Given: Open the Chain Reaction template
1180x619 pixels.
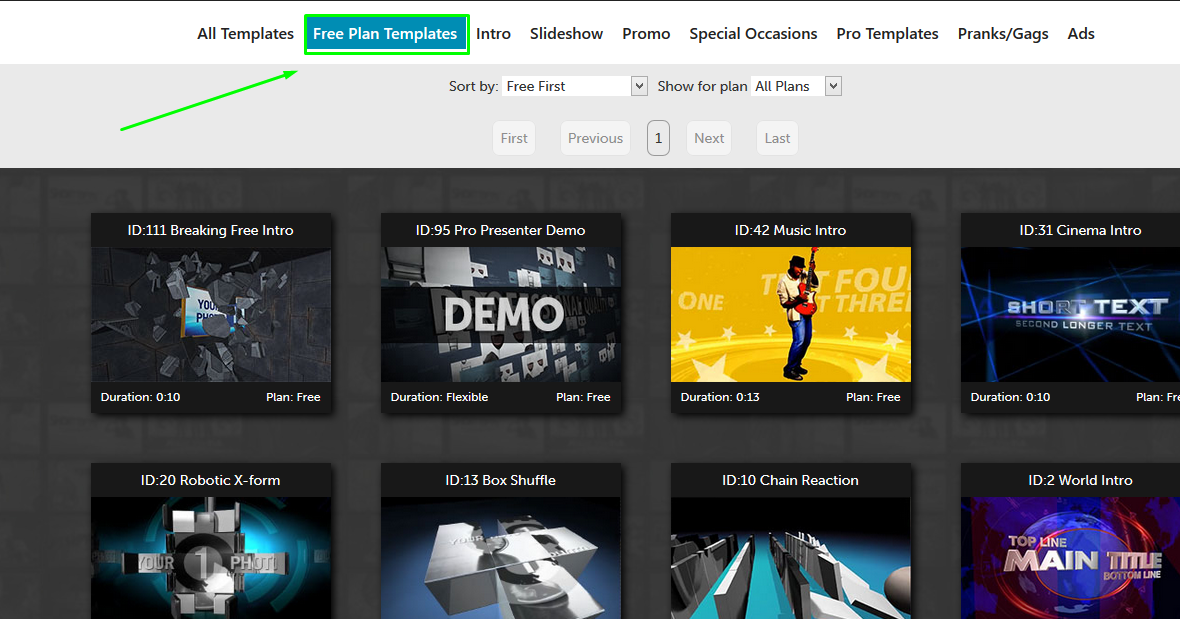Looking at the screenshot, I should [x=790, y=545].
